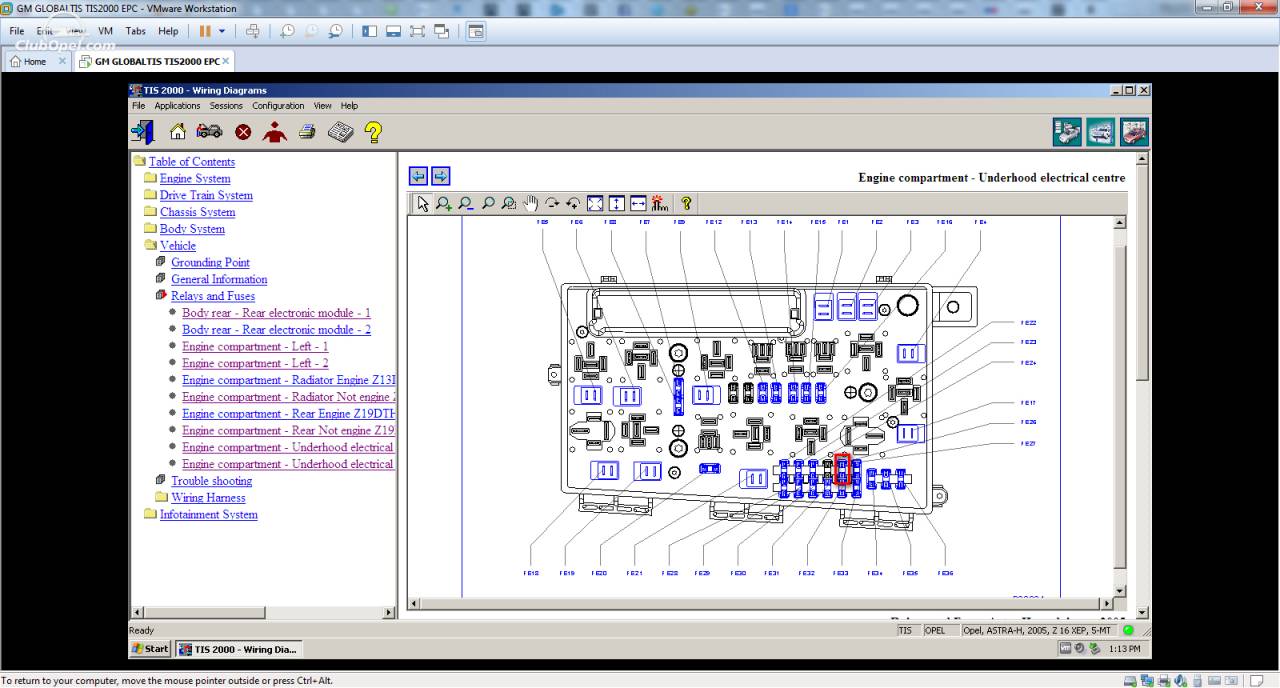
Task: Click TIS 2000 - Wiring Dia... taskbar button
Action: point(238,649)
